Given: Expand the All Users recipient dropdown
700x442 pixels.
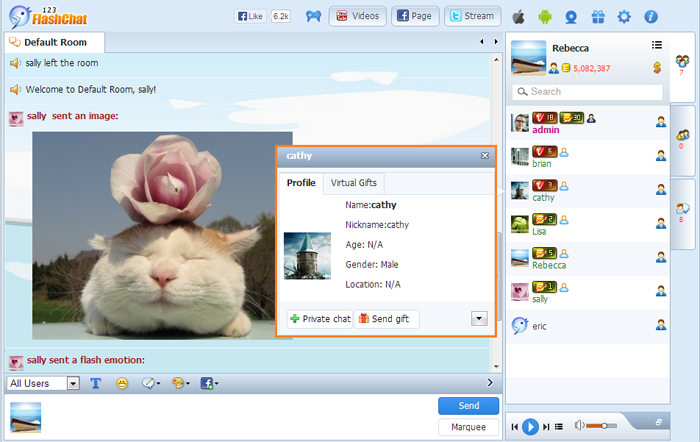Looking at the screenshot, I should click(x=73, y=383).
